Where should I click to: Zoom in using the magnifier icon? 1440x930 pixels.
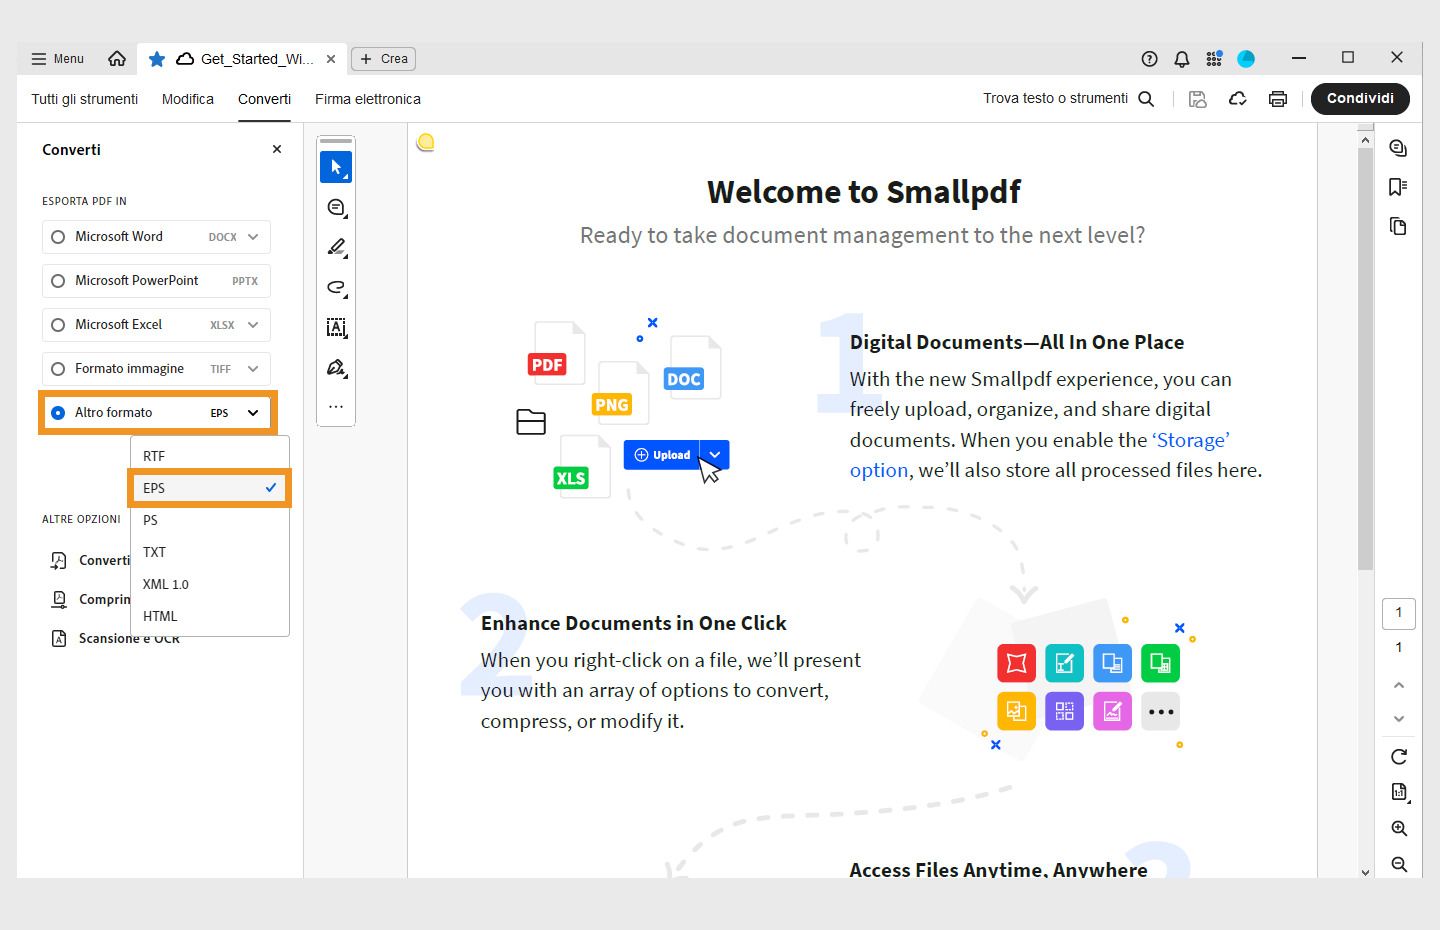1398,828
